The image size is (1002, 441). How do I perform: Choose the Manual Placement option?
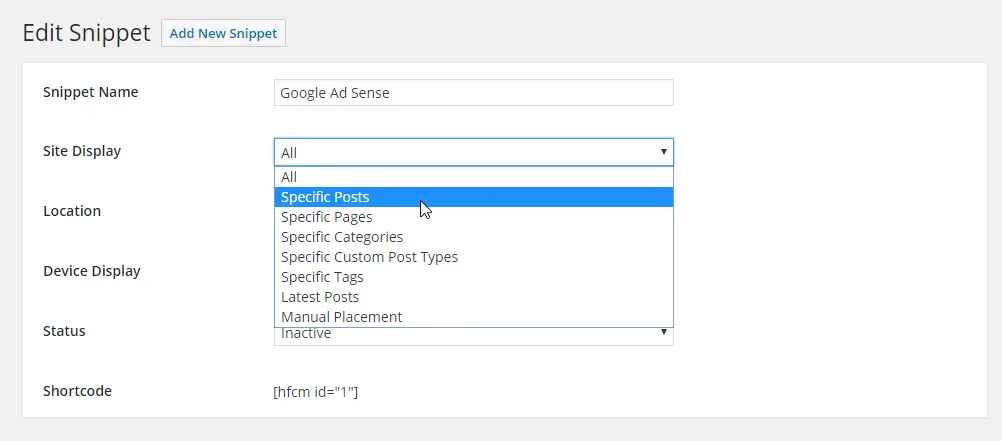[474, 316]
